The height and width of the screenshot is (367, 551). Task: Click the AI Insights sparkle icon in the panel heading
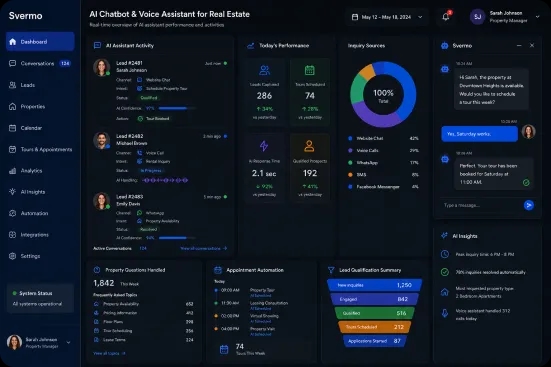pyautogui.click(x=444, y=236)
